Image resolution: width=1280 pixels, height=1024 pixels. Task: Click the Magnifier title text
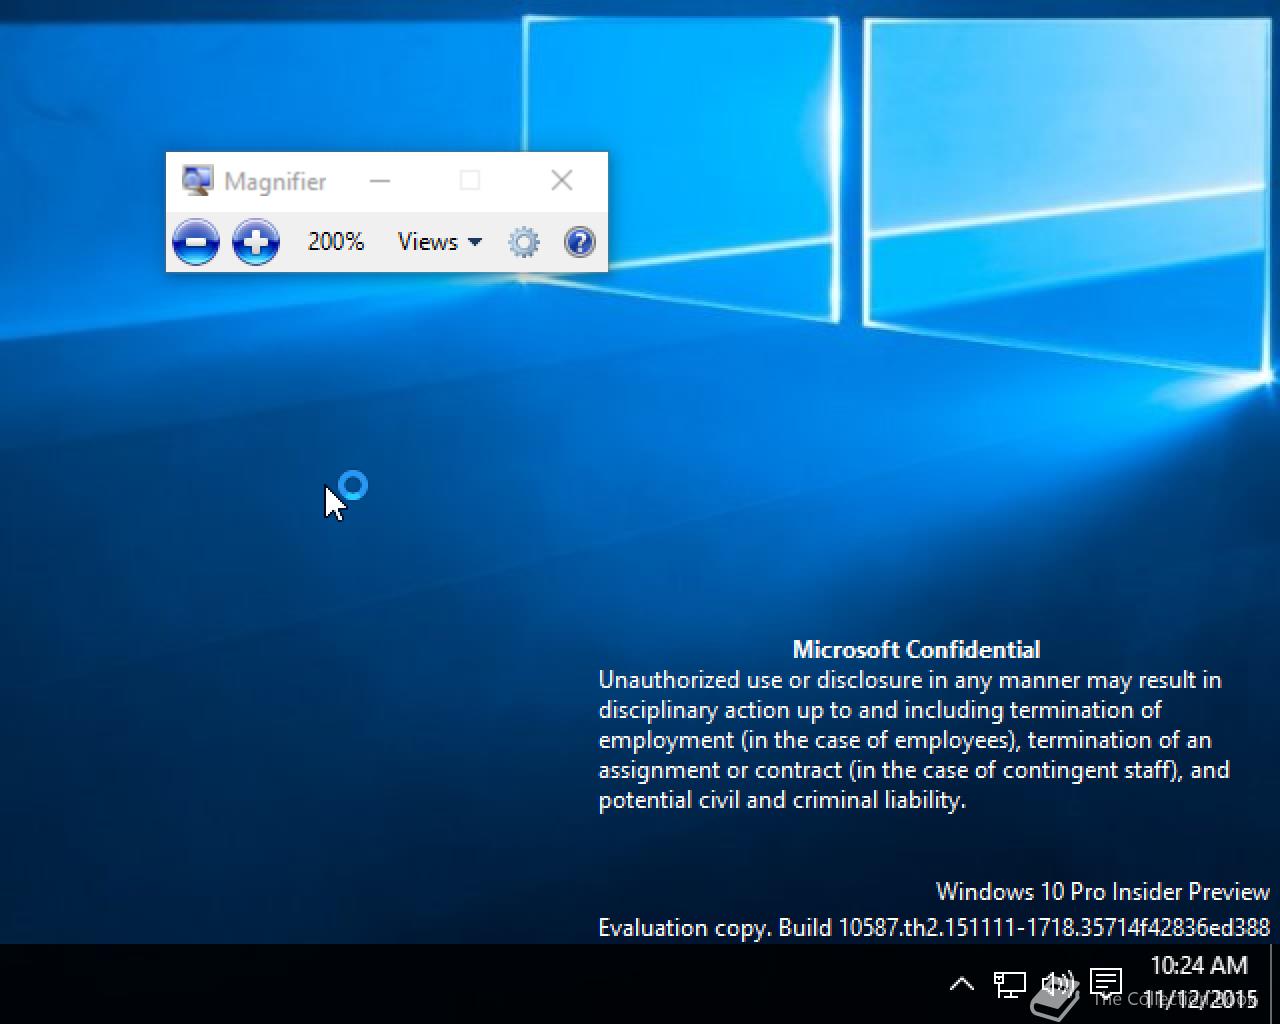(x=275, y=182)
